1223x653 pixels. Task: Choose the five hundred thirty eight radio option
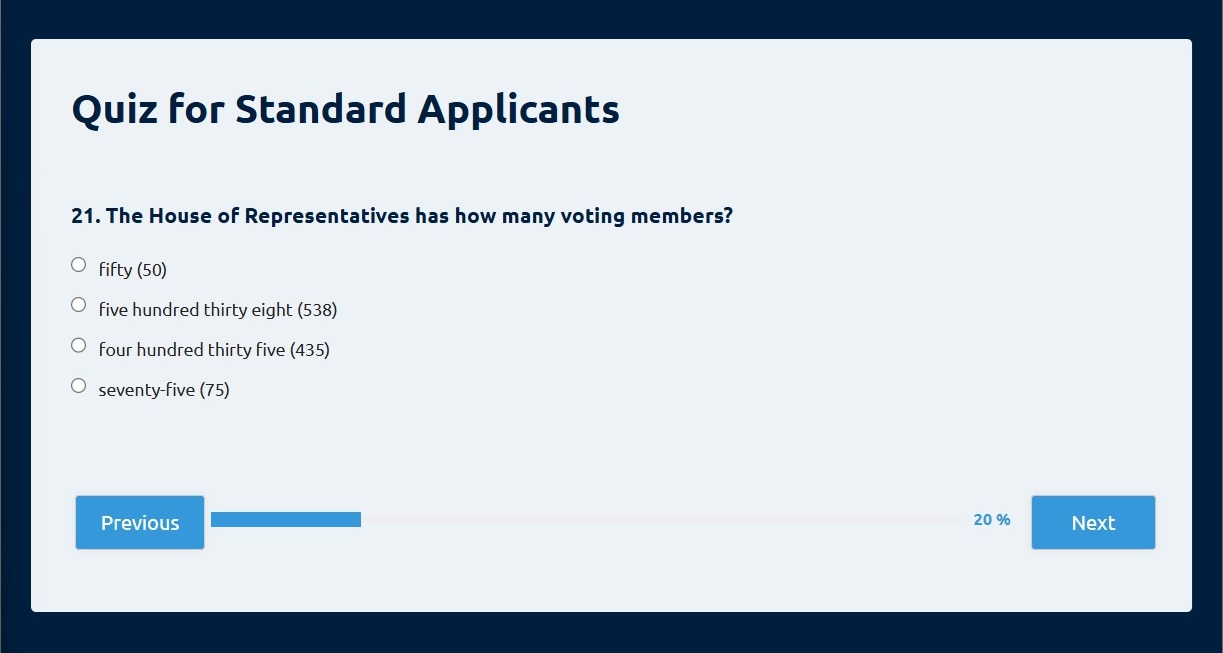point(79,305)
